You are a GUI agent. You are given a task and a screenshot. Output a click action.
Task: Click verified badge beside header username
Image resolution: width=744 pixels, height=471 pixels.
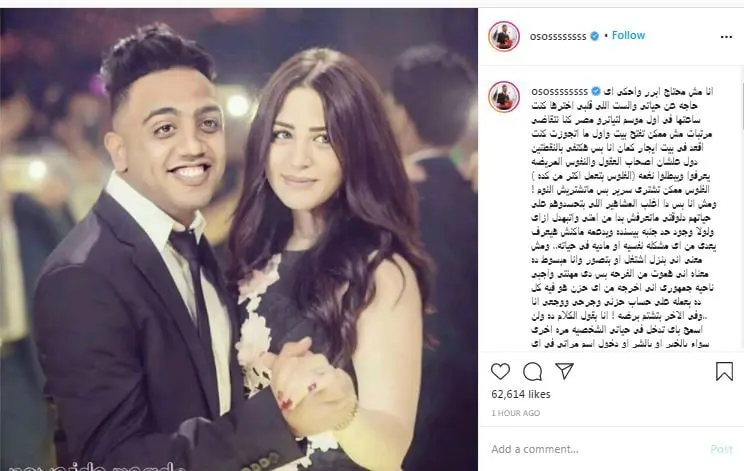(x=594, y=36)
